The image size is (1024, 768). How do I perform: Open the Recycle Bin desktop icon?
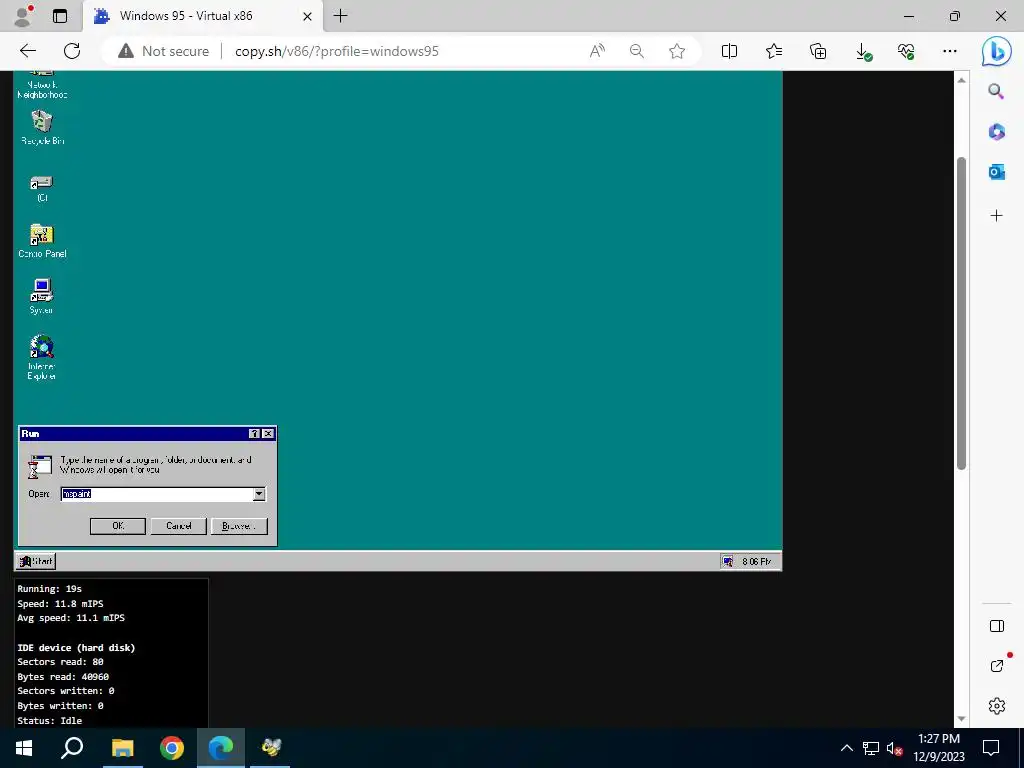(x=42, y=127)
